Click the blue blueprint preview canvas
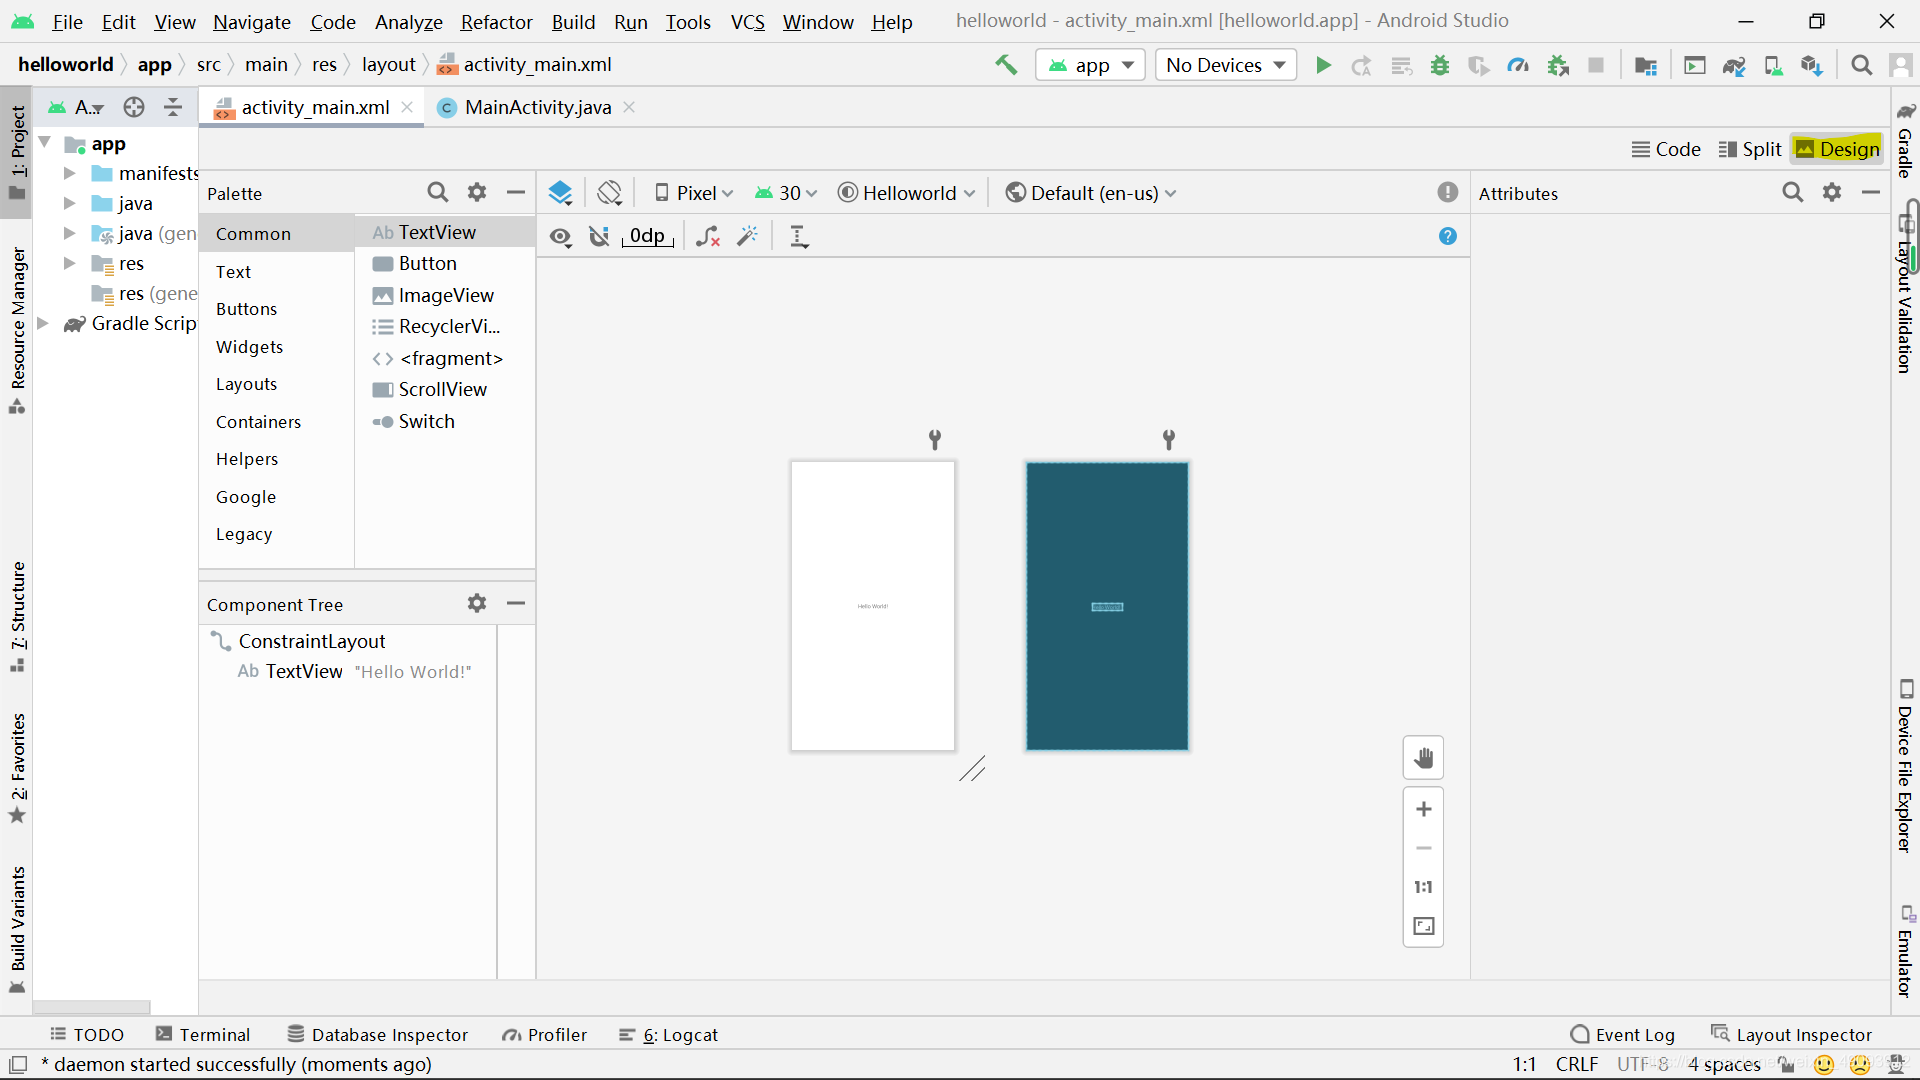The height and width of the screenshot is (1080, 1920). [x=1107, y=606]
